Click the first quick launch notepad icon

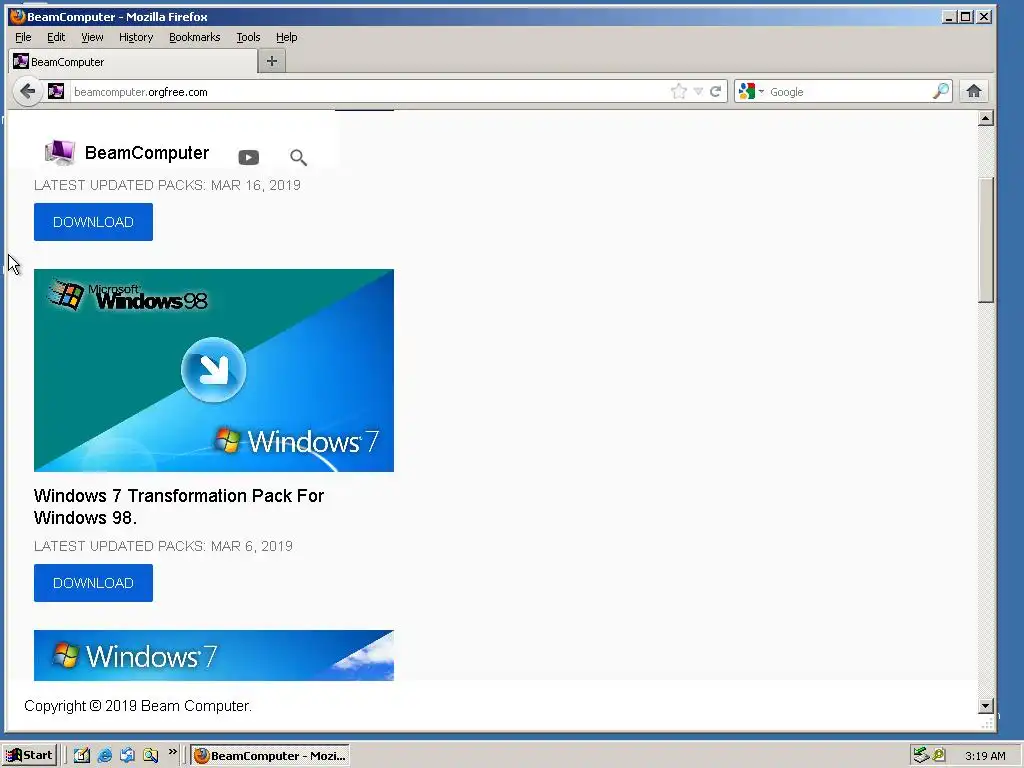pos(82,756)
